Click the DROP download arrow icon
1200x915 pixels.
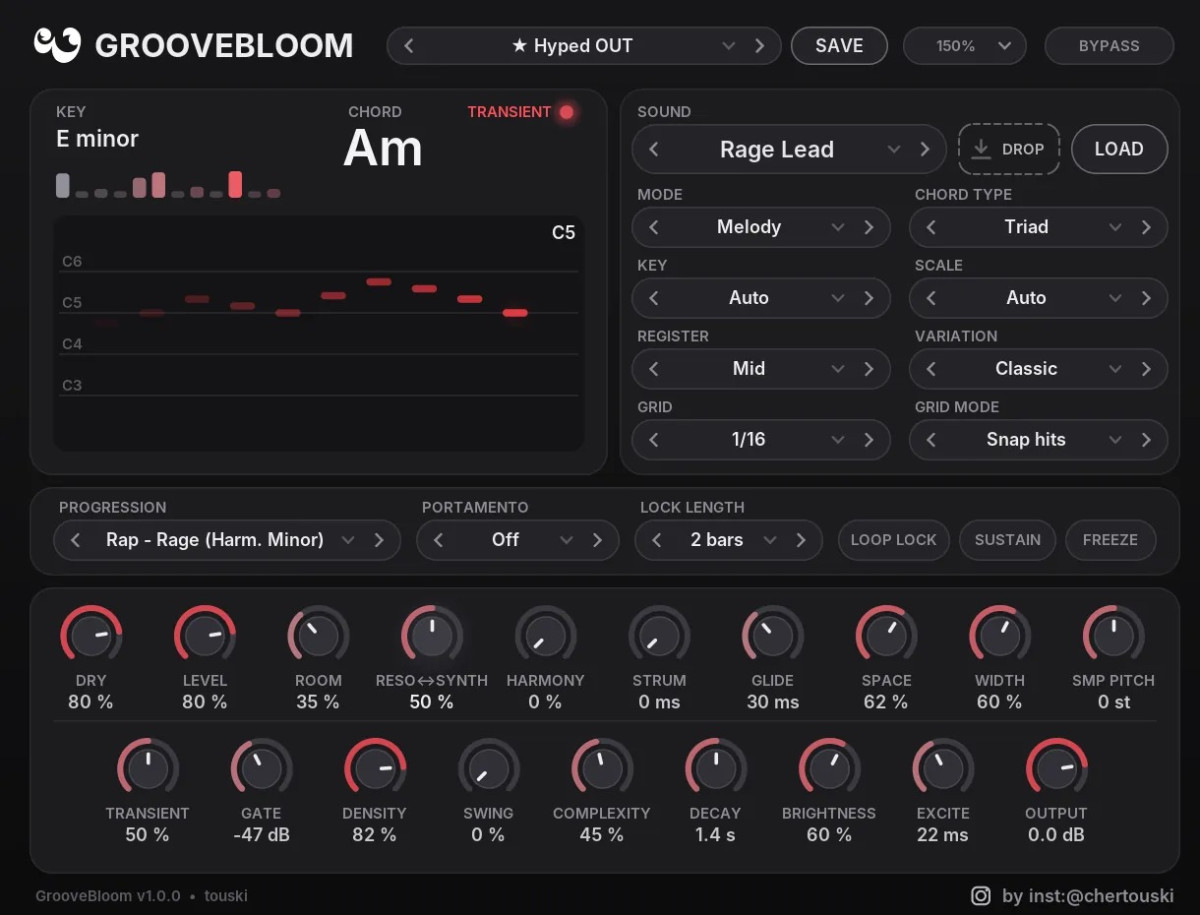pos(982,149)
